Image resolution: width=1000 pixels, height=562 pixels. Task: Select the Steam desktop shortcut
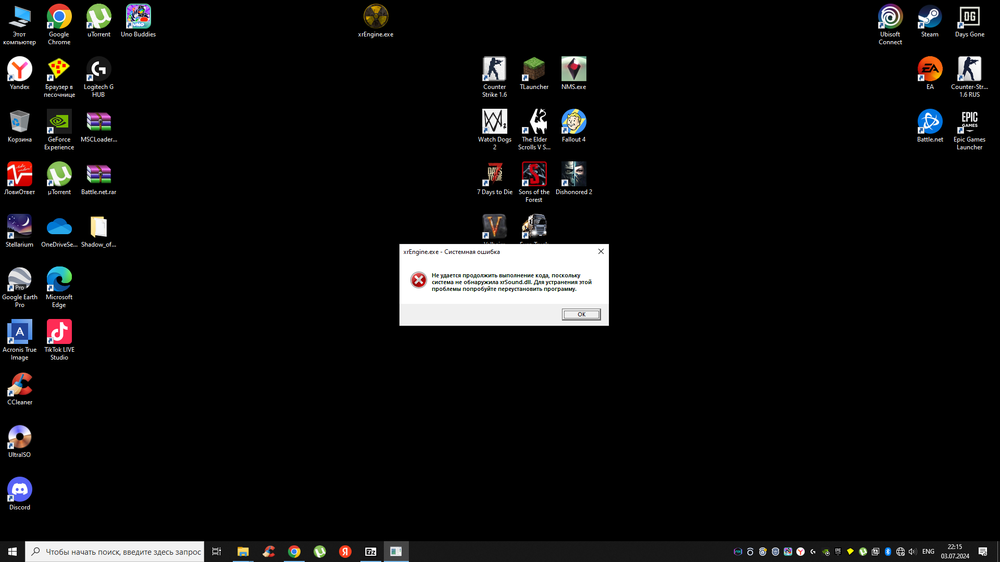[930, 21]
